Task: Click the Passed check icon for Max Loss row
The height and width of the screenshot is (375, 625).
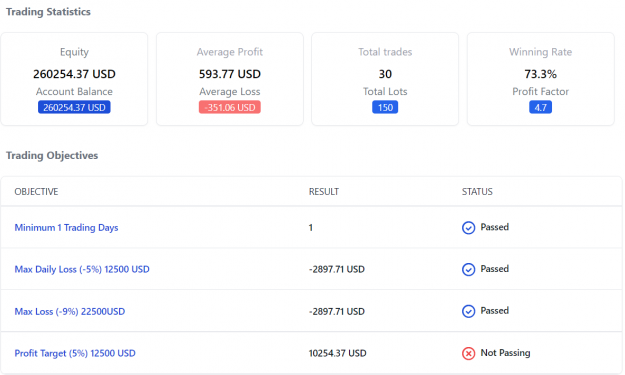Action: point(468,311)
